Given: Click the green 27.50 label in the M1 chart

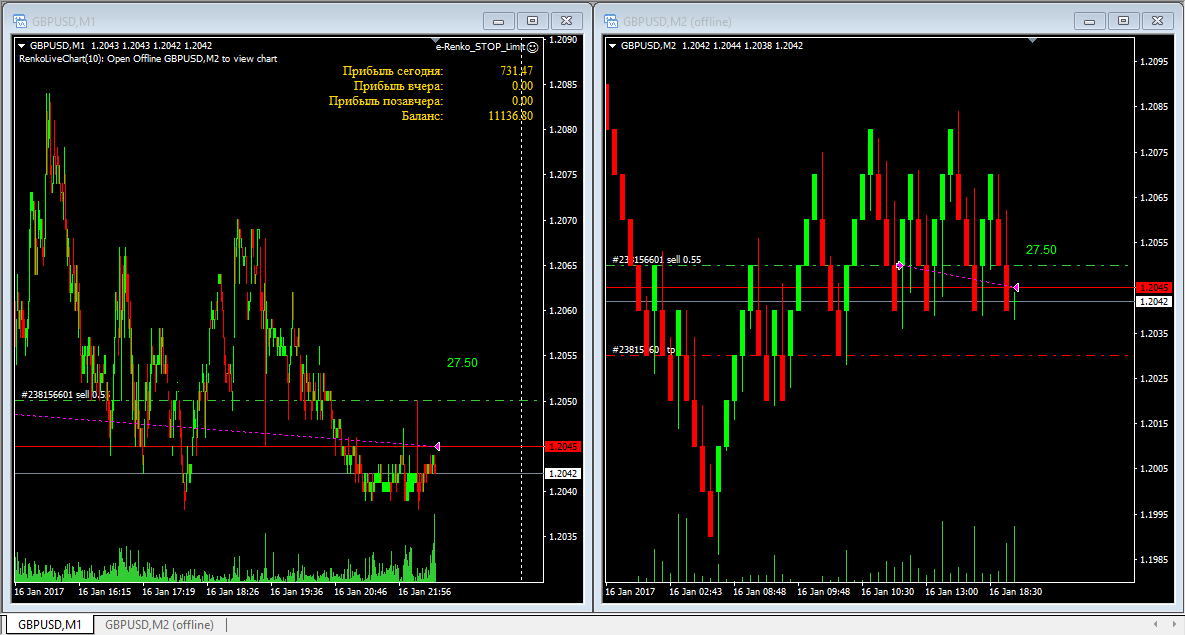Looking at the screenshot, I should [462, 363].
